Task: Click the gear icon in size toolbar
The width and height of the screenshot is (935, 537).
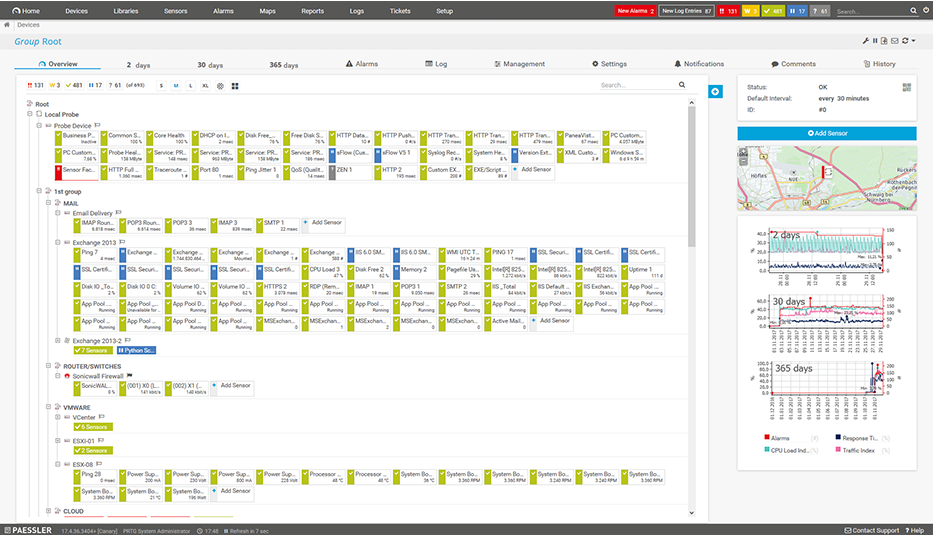Action: point(221,86)
